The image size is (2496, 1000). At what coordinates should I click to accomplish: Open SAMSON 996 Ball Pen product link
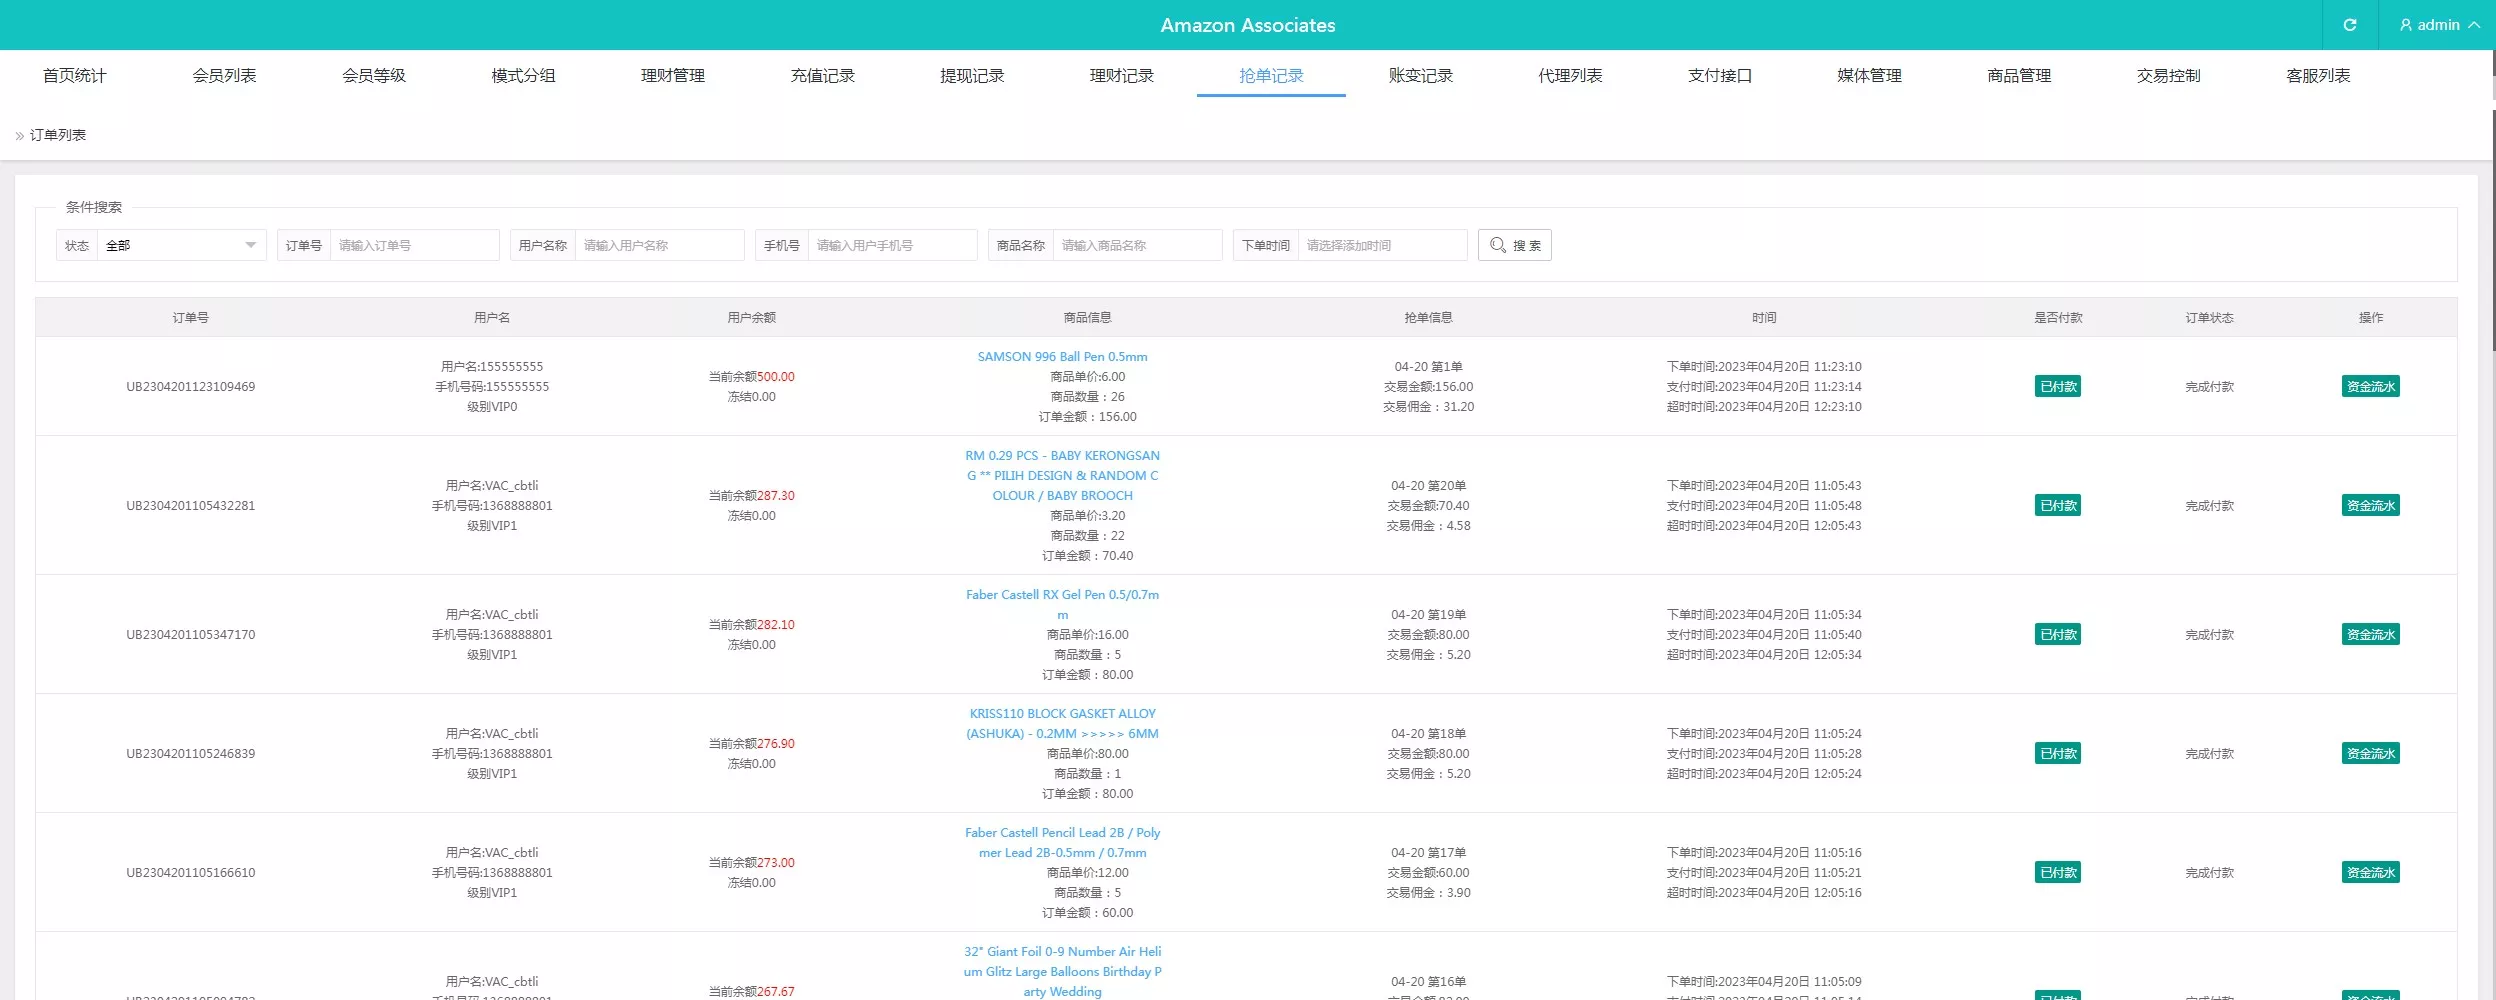coord(1062,357)
